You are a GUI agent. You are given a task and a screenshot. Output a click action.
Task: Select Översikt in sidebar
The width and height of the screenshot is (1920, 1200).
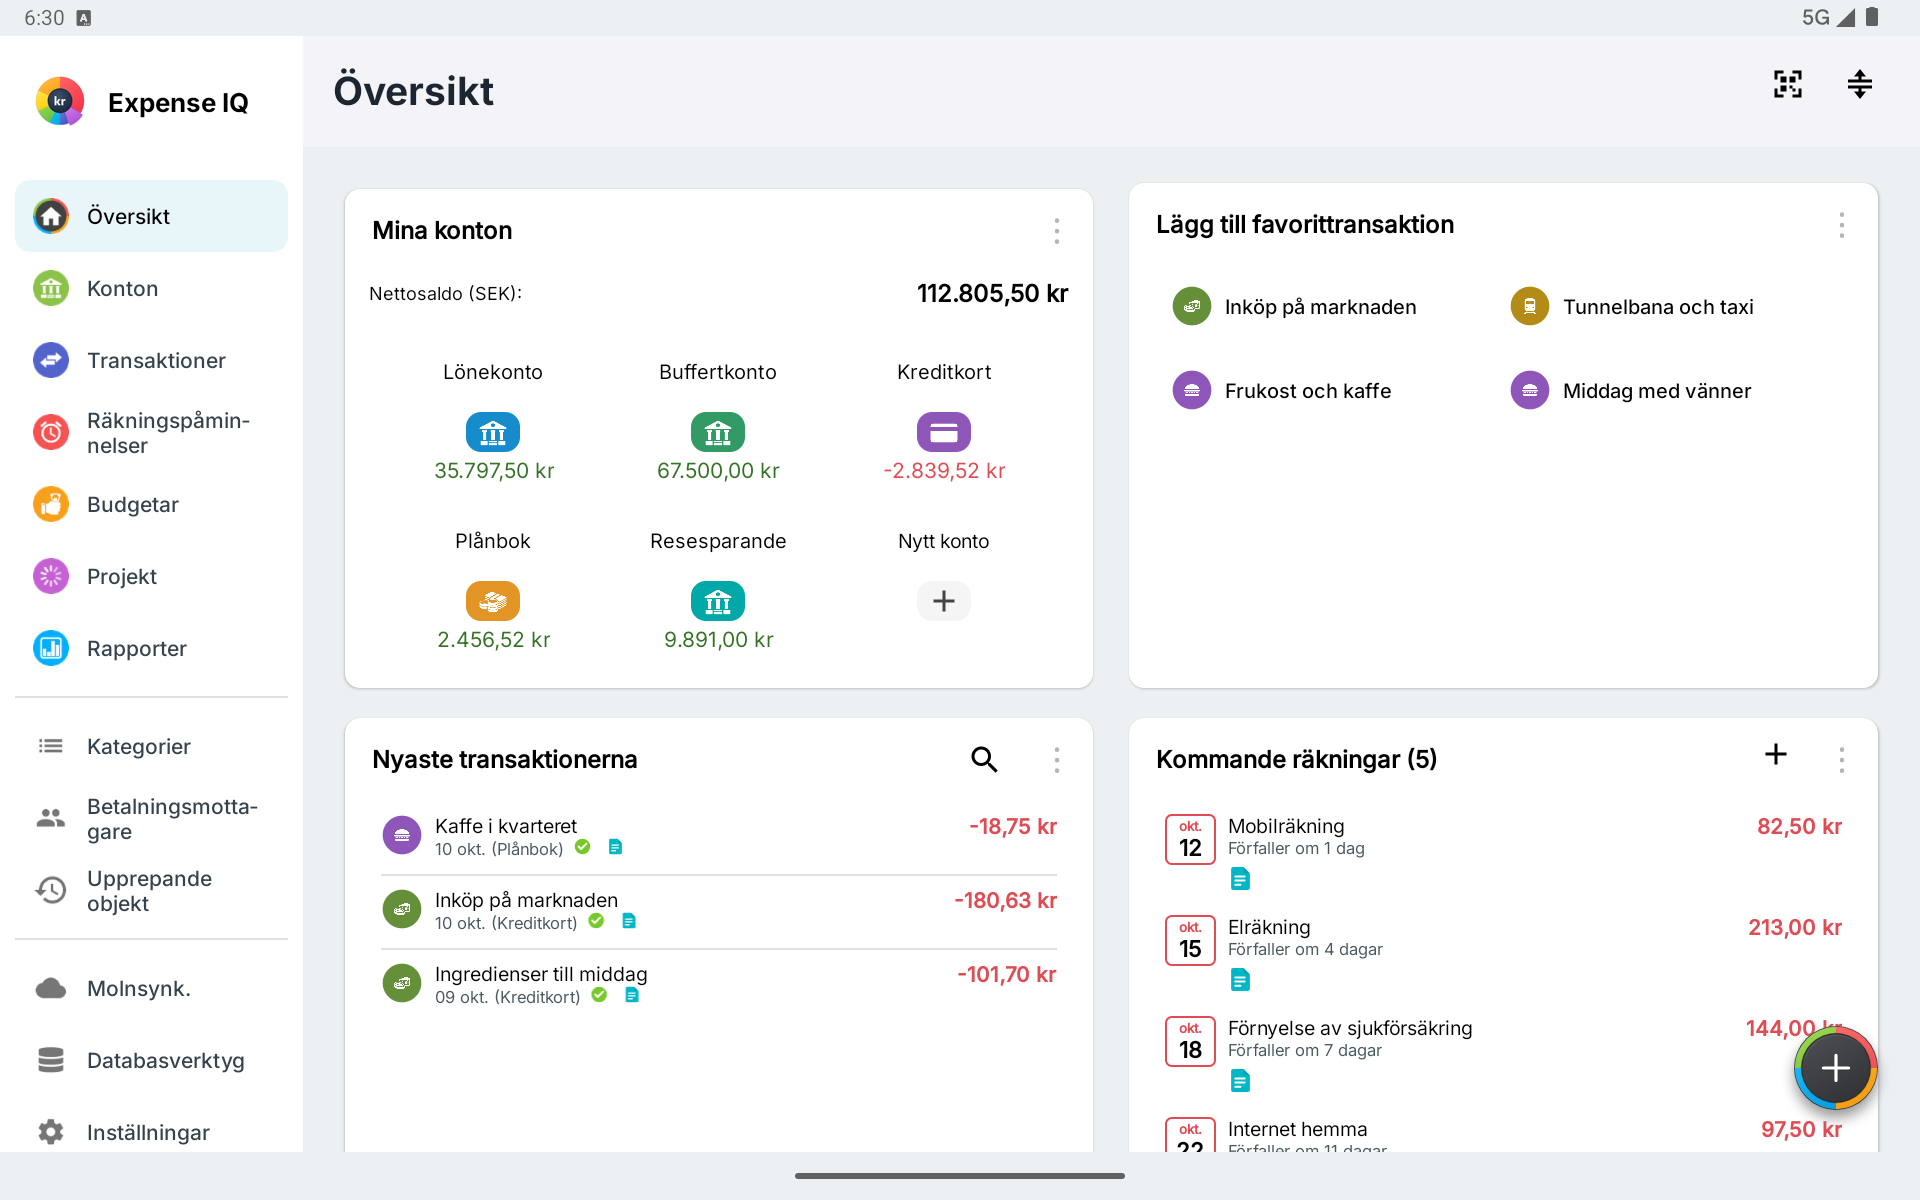click(x=151, y=216)
